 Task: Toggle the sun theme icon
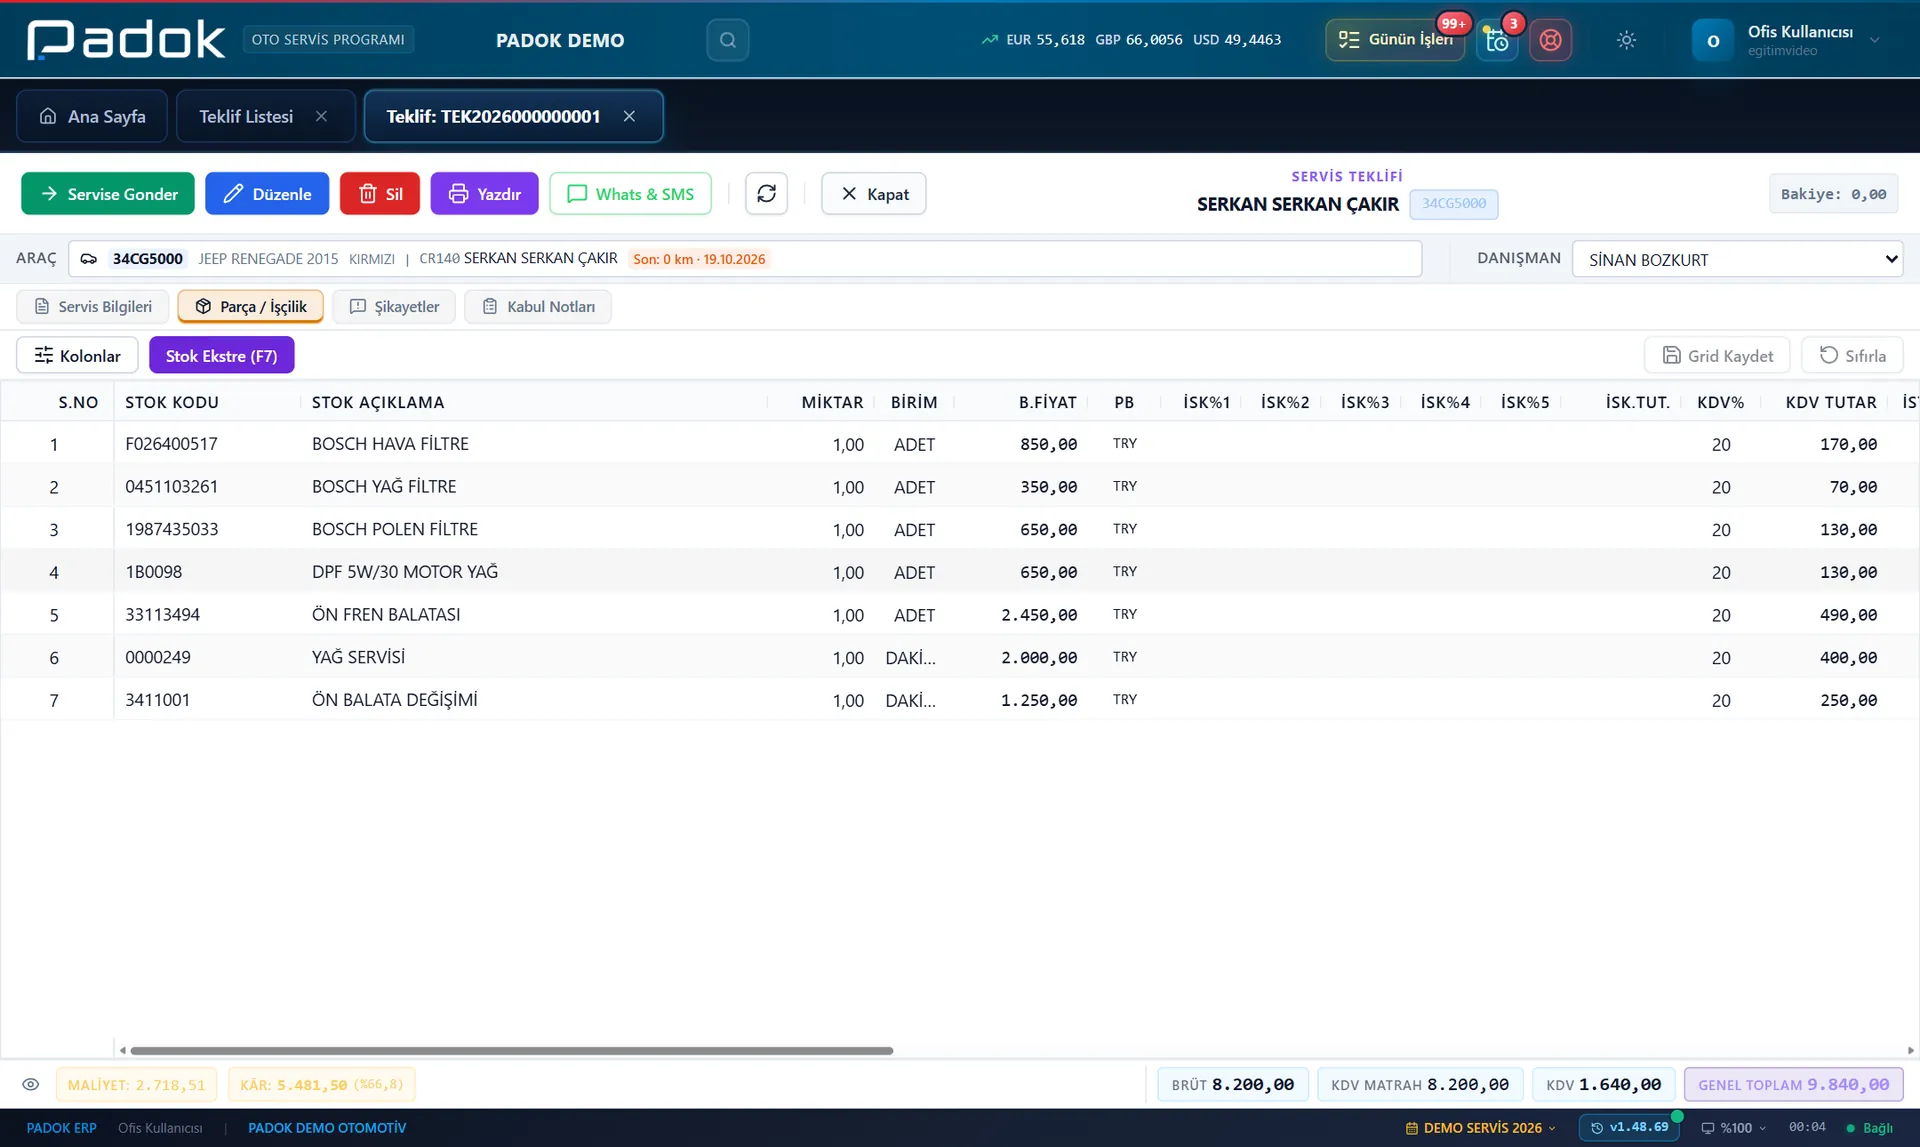click(x=1626, y=40)
